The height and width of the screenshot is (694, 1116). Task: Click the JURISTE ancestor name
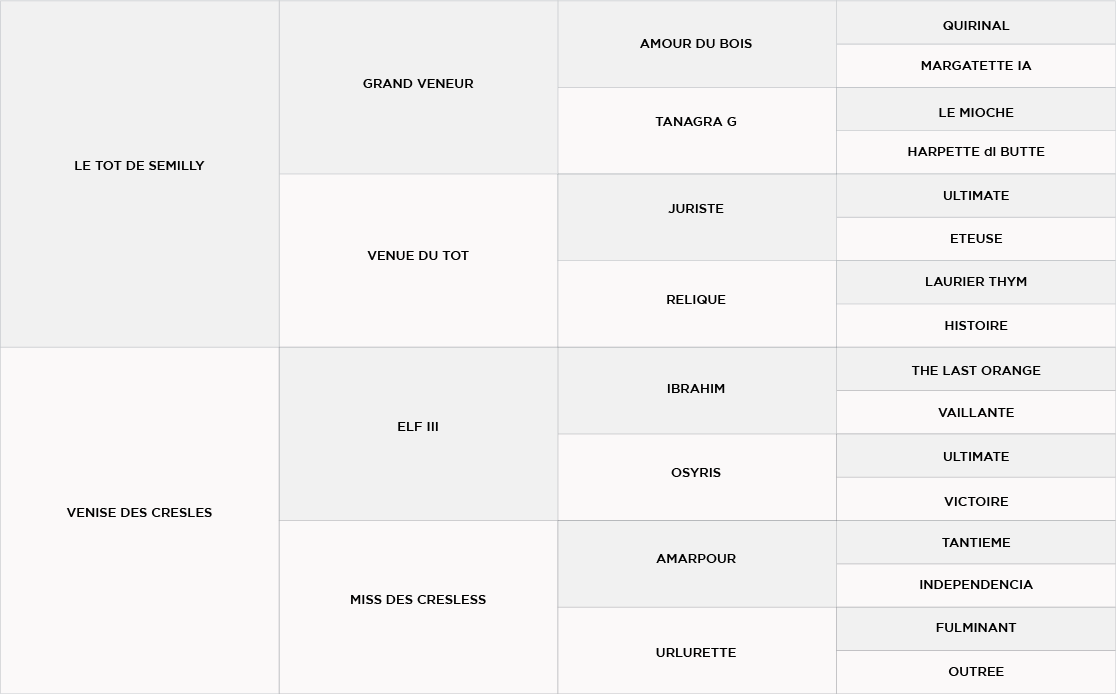click(696, 209)
